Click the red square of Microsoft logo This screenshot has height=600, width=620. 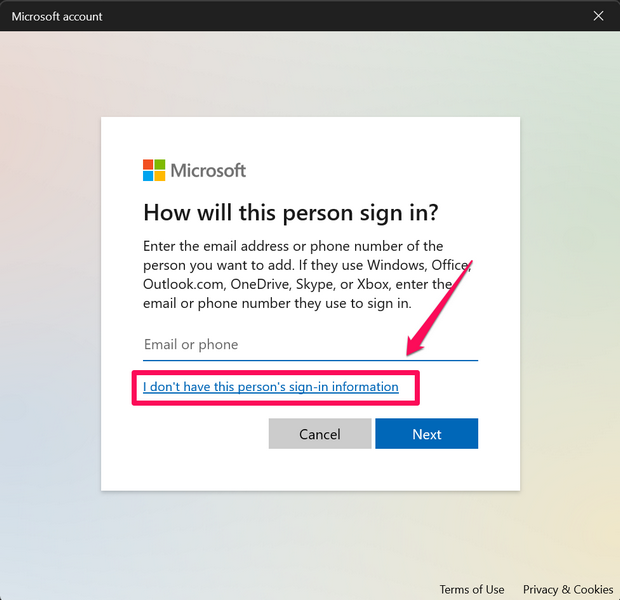point(148,164)
